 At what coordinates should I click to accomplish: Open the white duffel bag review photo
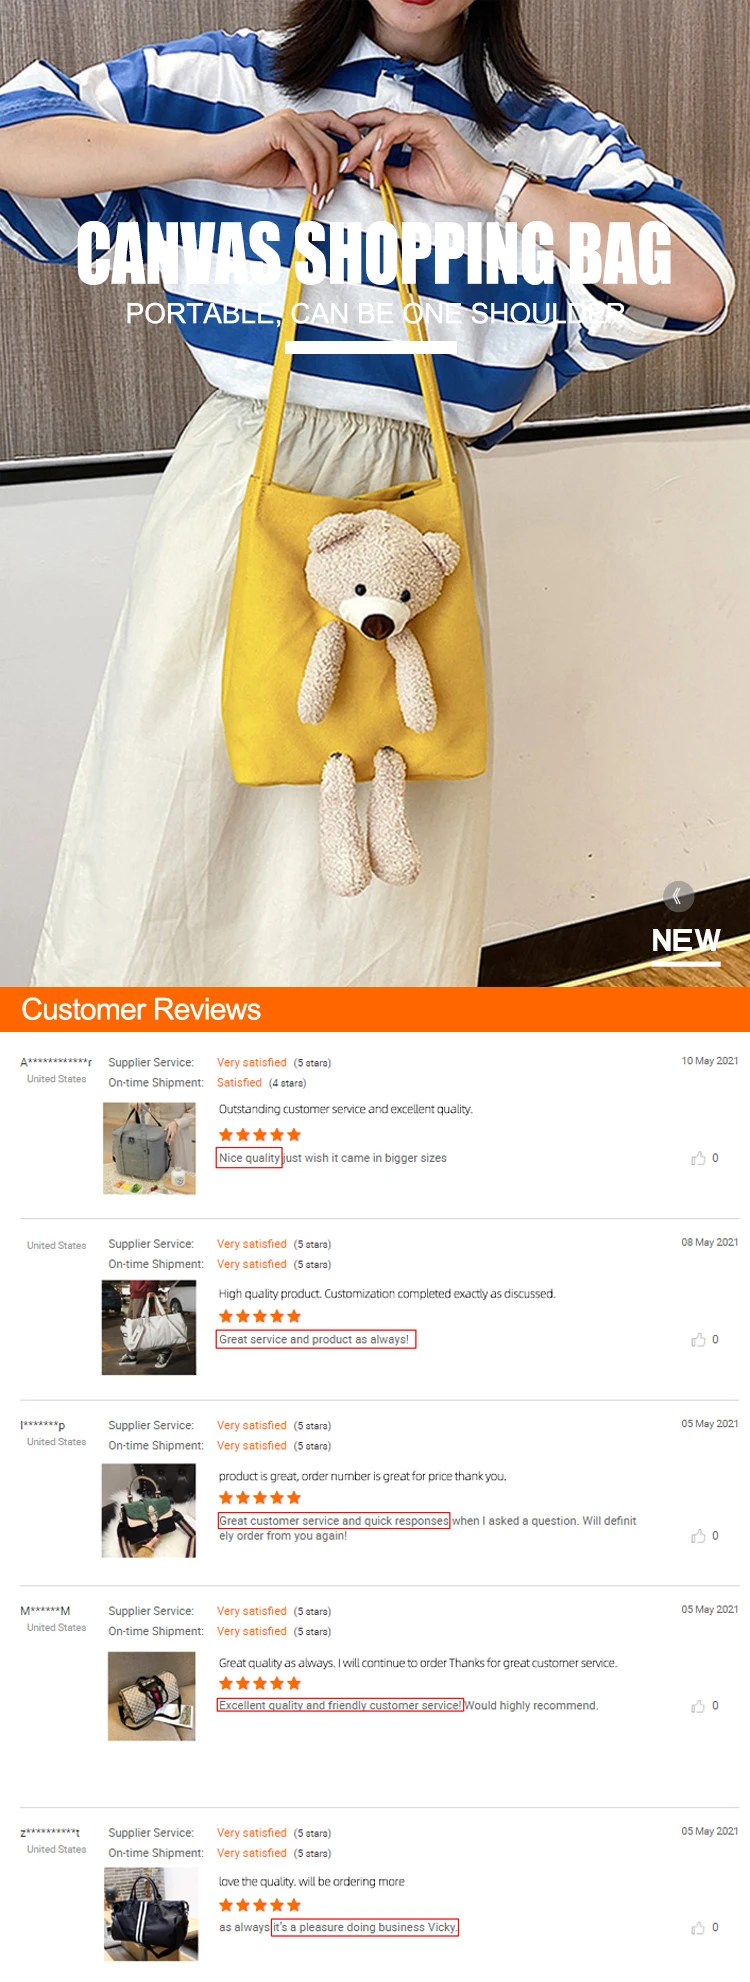(149, 1327)
